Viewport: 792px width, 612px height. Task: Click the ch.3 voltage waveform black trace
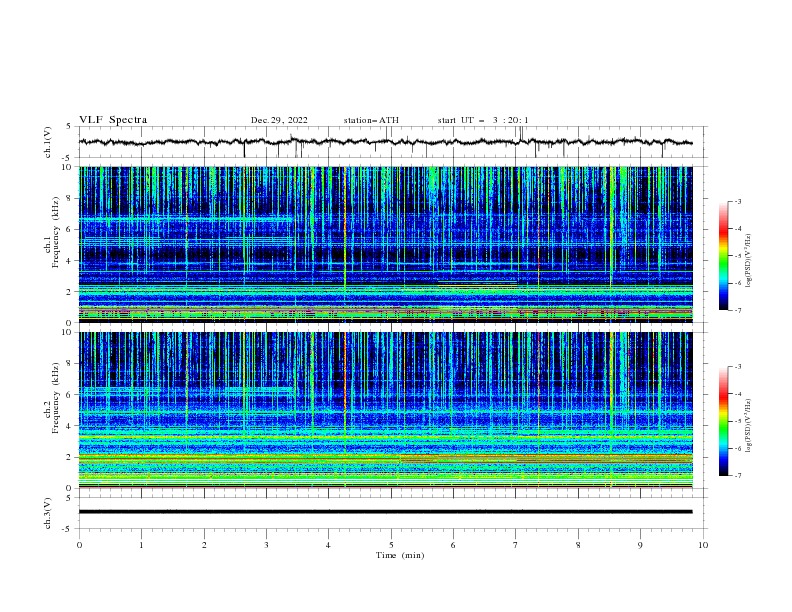tap(385, 512)
